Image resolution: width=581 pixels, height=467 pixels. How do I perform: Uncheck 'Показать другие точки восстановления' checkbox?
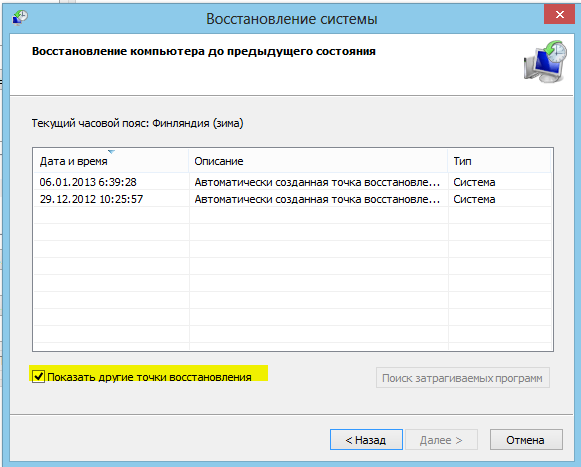pos(38,377)
